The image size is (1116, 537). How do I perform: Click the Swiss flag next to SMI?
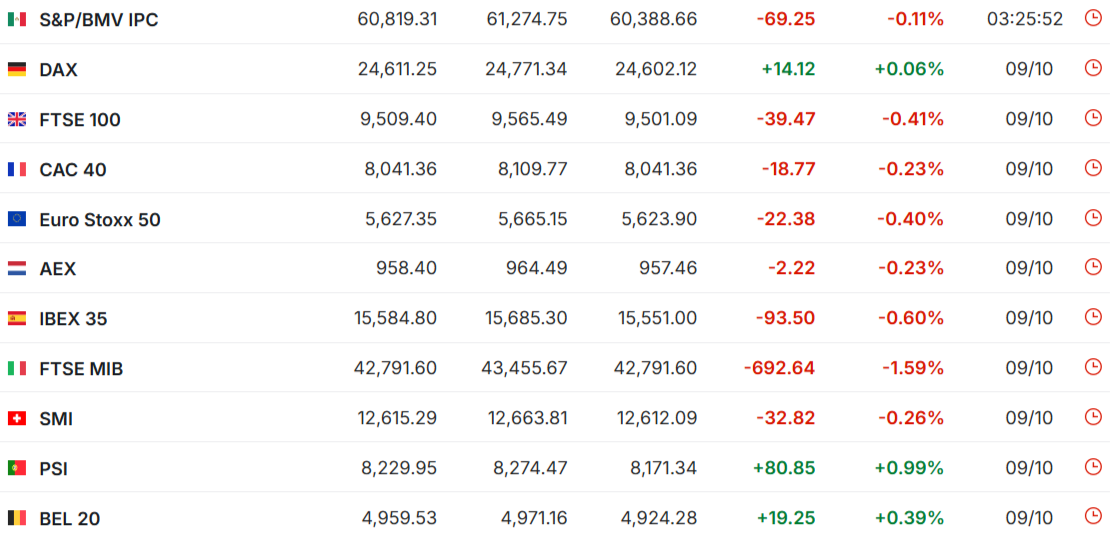[17, 418]
